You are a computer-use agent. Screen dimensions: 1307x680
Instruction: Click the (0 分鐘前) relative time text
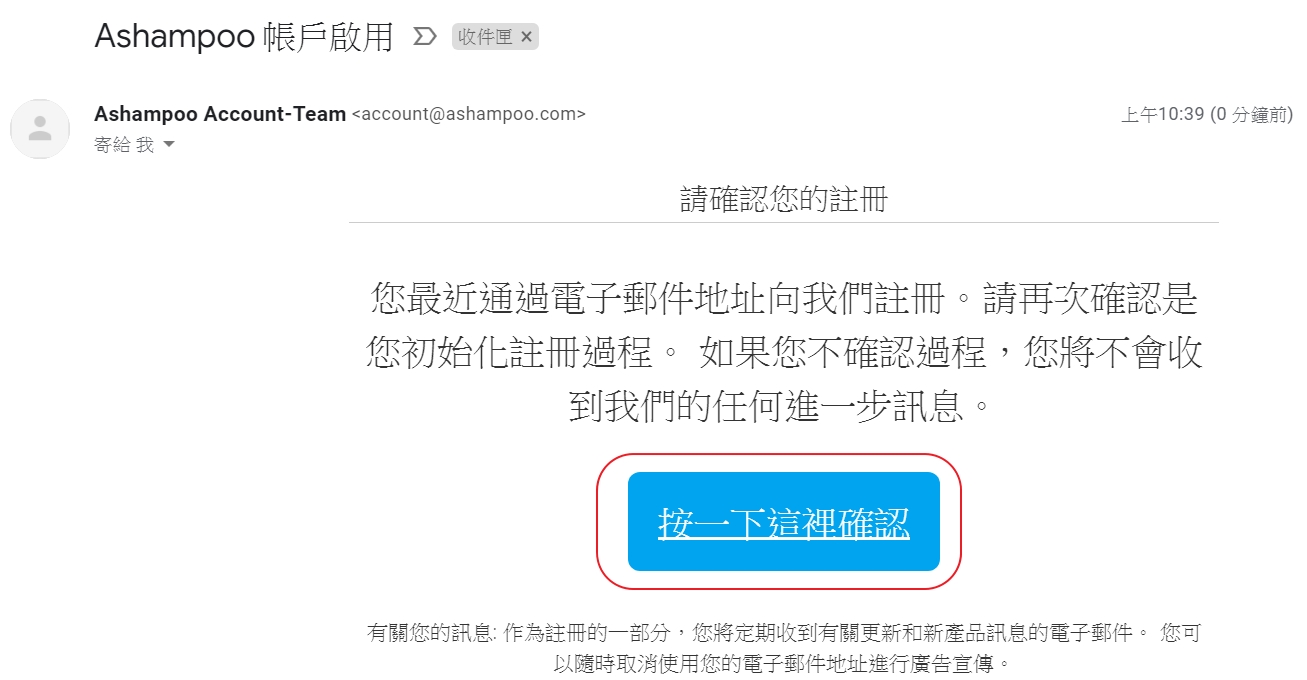point(1252,115)
